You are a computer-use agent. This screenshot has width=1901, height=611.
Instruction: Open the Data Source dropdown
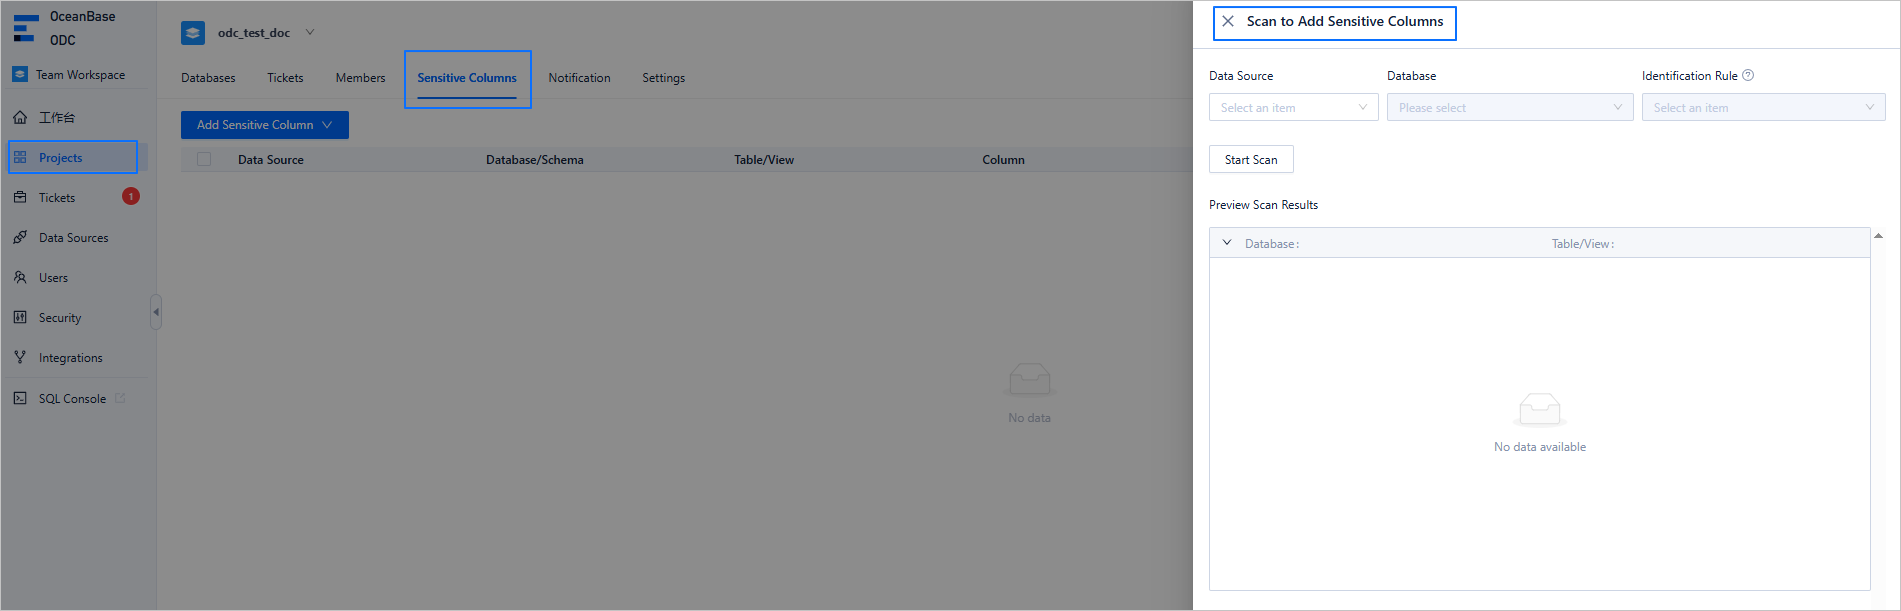1293,108
